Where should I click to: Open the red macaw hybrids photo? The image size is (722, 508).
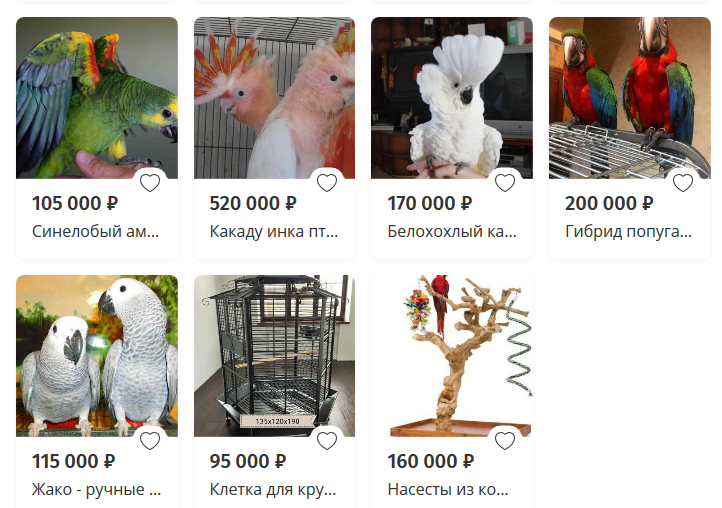pos(630,98)
